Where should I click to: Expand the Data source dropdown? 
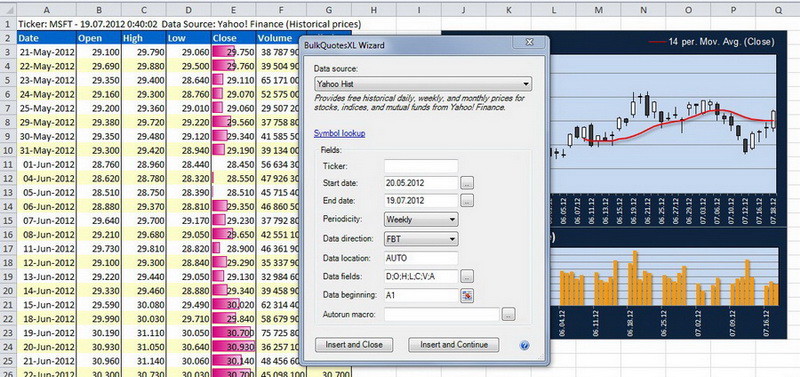click(x=423, y=84)
